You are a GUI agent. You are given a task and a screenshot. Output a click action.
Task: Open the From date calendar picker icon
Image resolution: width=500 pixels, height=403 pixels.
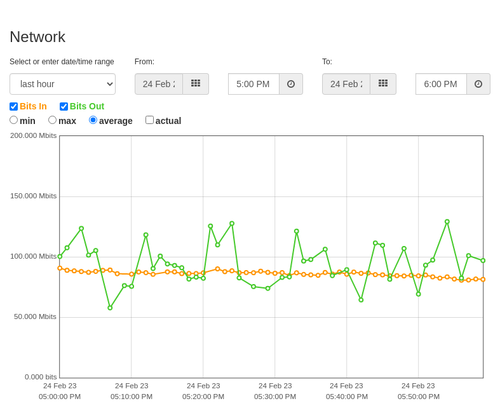(196, 84)
